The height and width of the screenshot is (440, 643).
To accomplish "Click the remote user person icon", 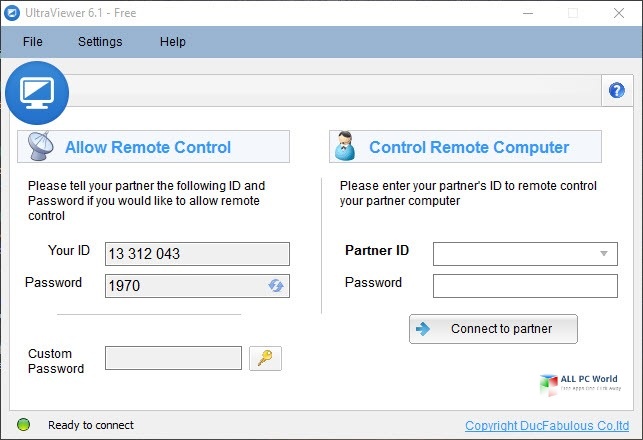I will [x=345, y=146].
